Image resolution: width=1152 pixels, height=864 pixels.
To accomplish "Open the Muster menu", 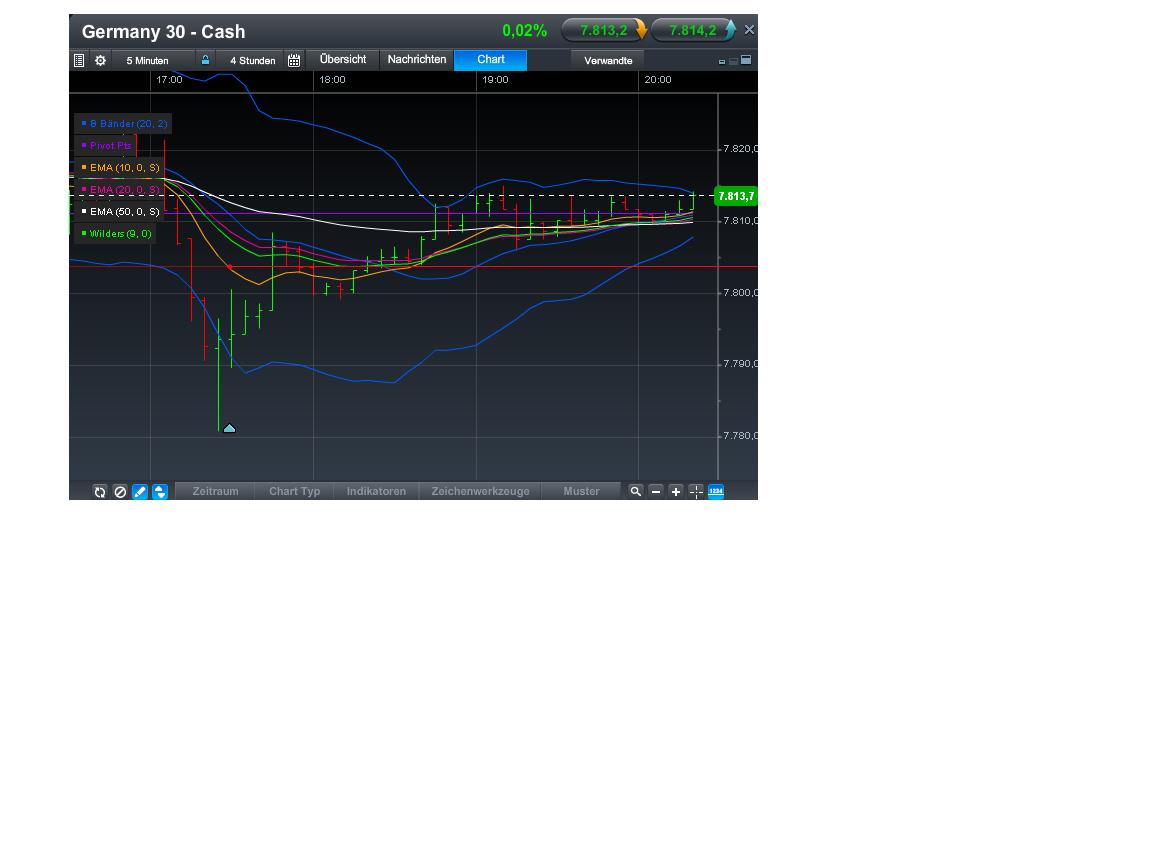I will 581,491.
